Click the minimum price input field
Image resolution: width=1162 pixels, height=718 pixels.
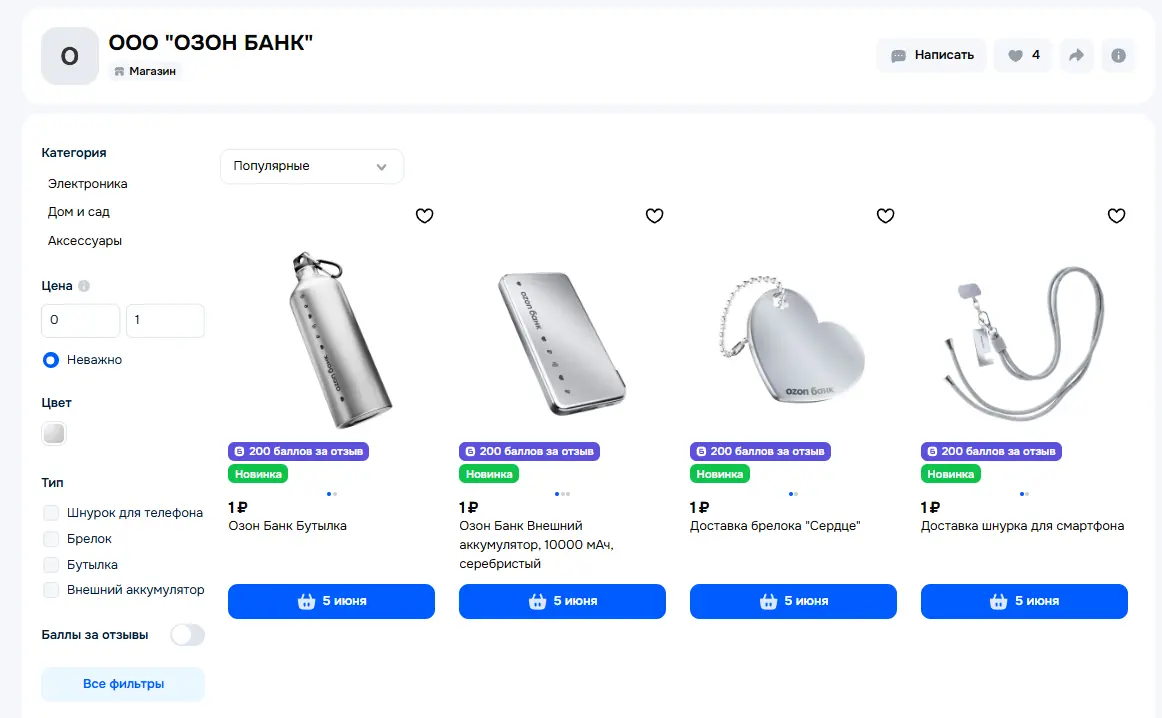[81, 320]
